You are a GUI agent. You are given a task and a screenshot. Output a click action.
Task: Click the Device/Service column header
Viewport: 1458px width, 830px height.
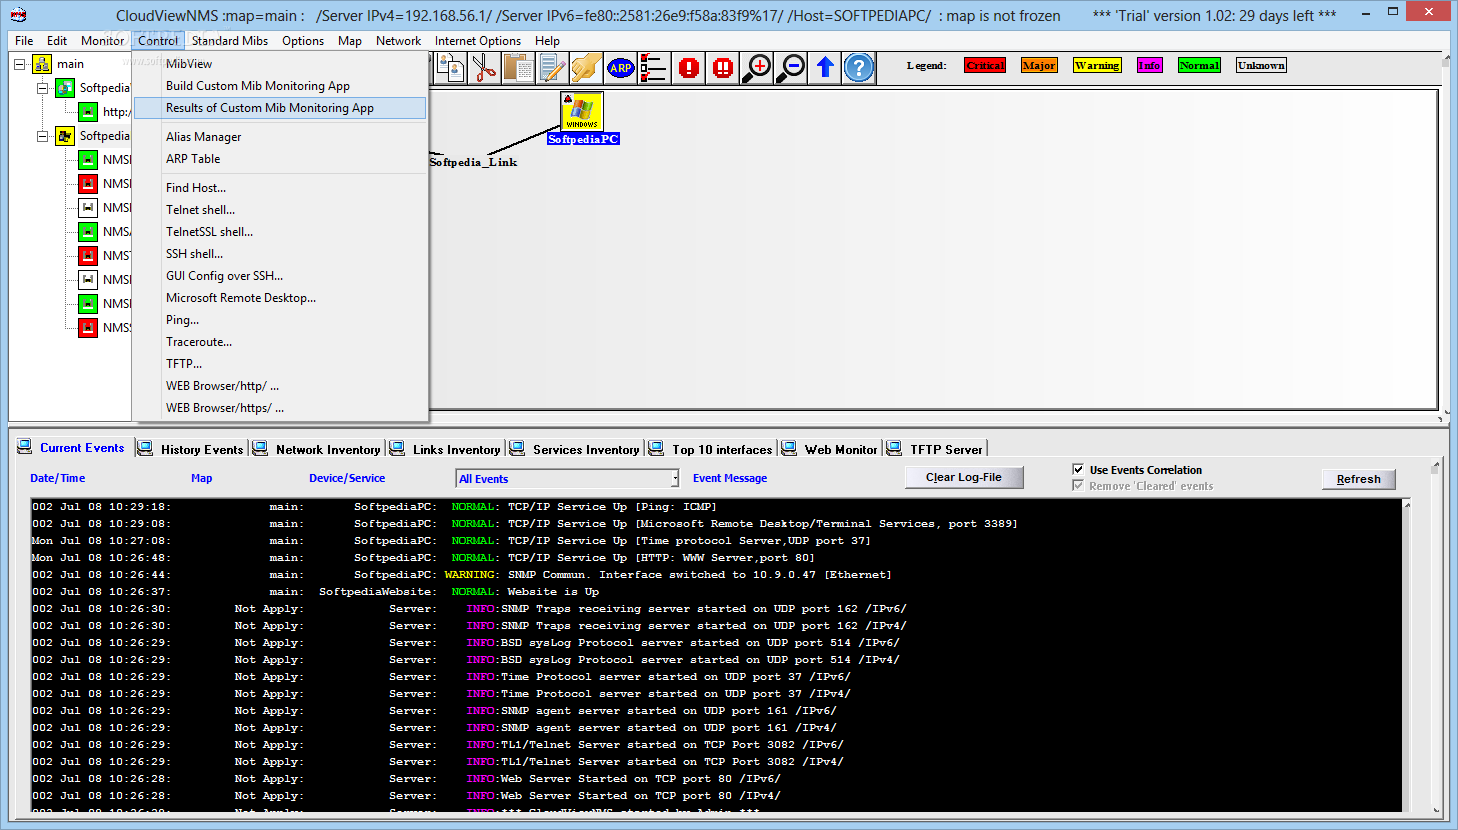coord(347,478)
